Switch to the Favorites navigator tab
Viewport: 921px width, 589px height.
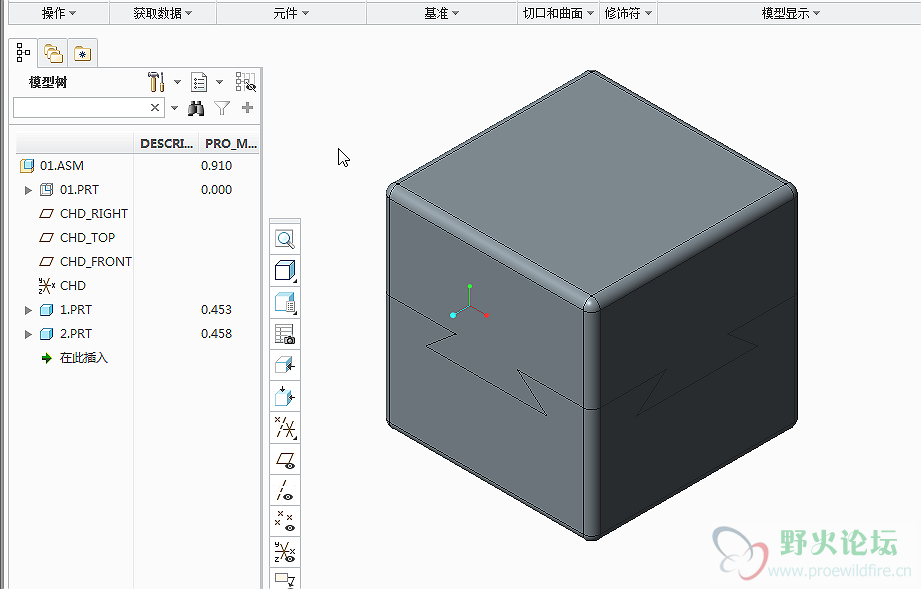[82, 53]
